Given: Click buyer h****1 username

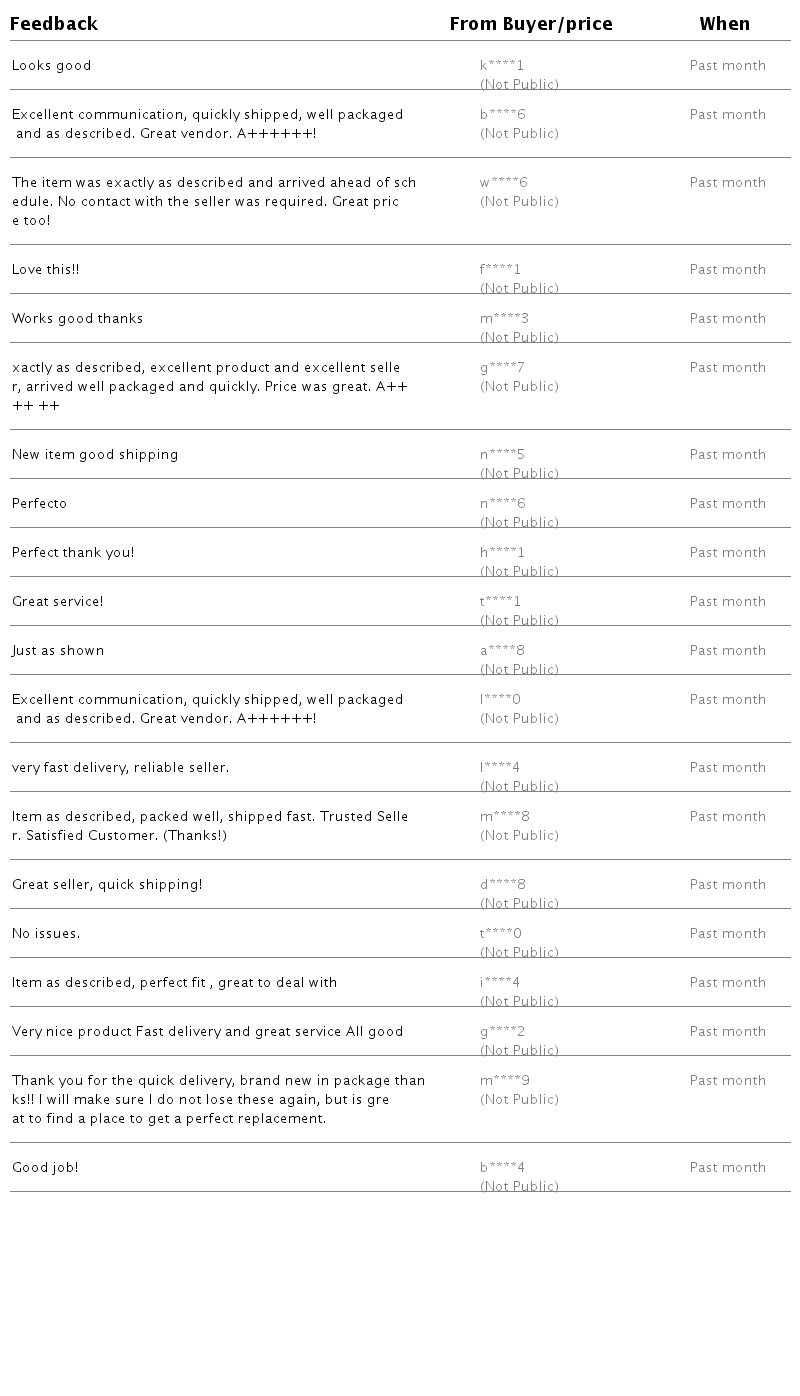Looking at the screenshot, I should pyautogui.click(x=502, y=553).
